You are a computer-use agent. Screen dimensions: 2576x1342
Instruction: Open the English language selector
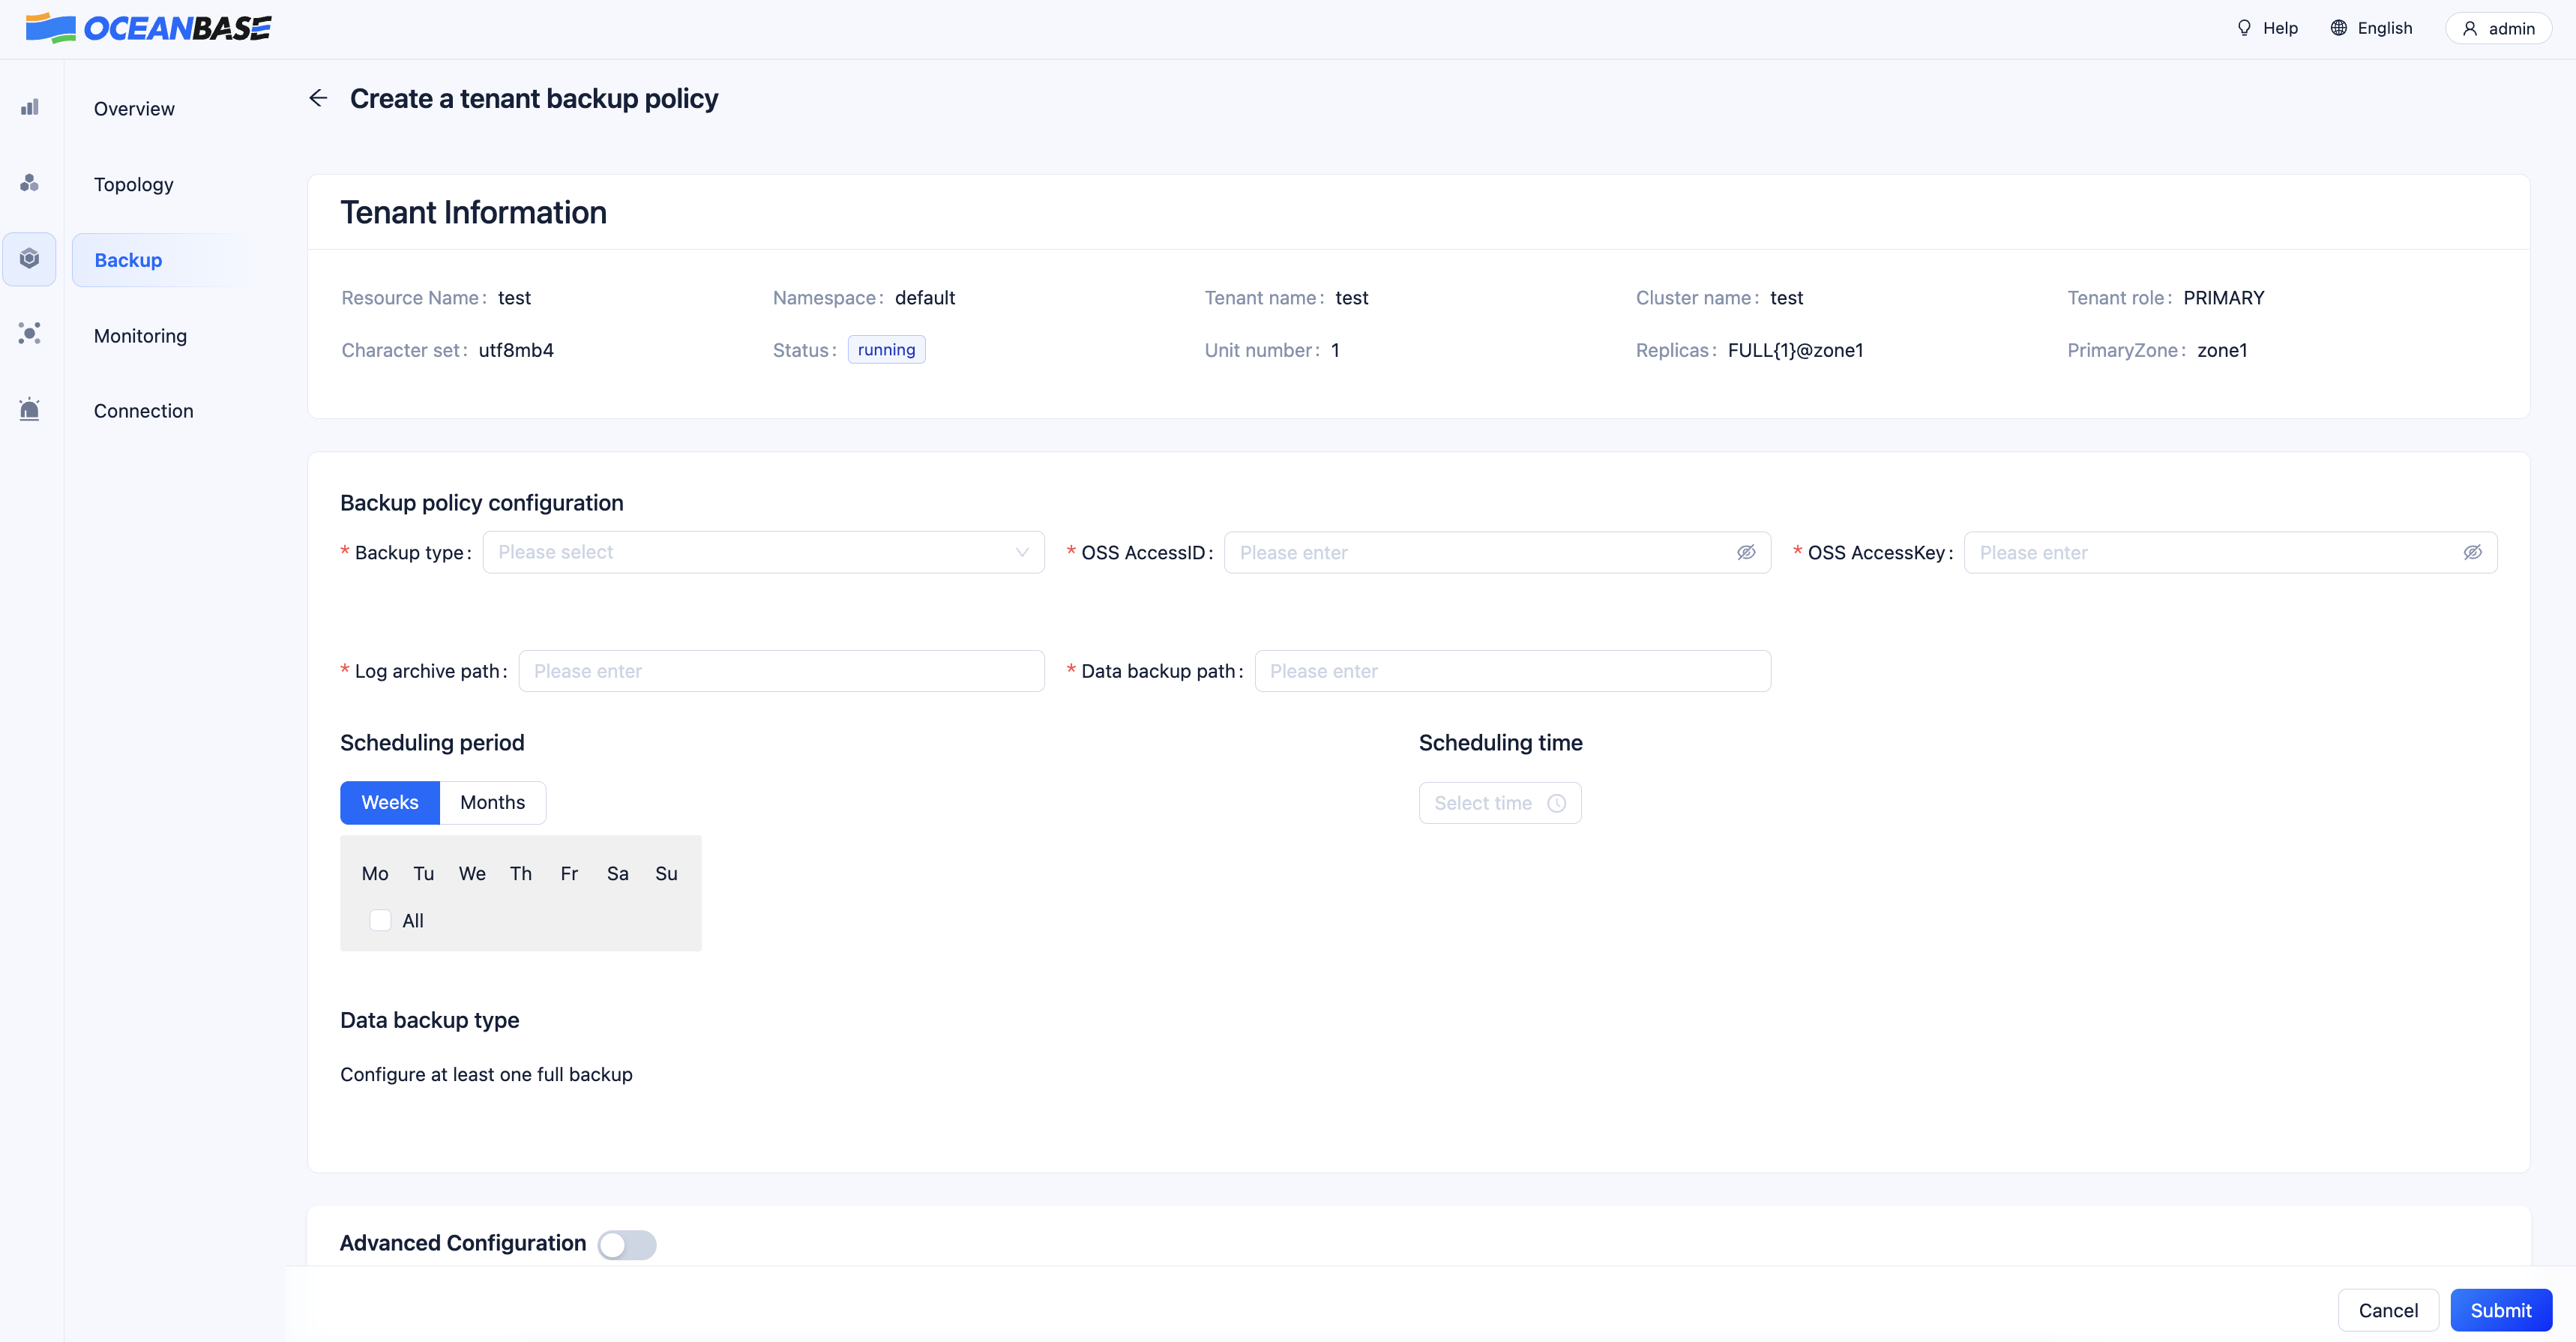[2371, 28]
